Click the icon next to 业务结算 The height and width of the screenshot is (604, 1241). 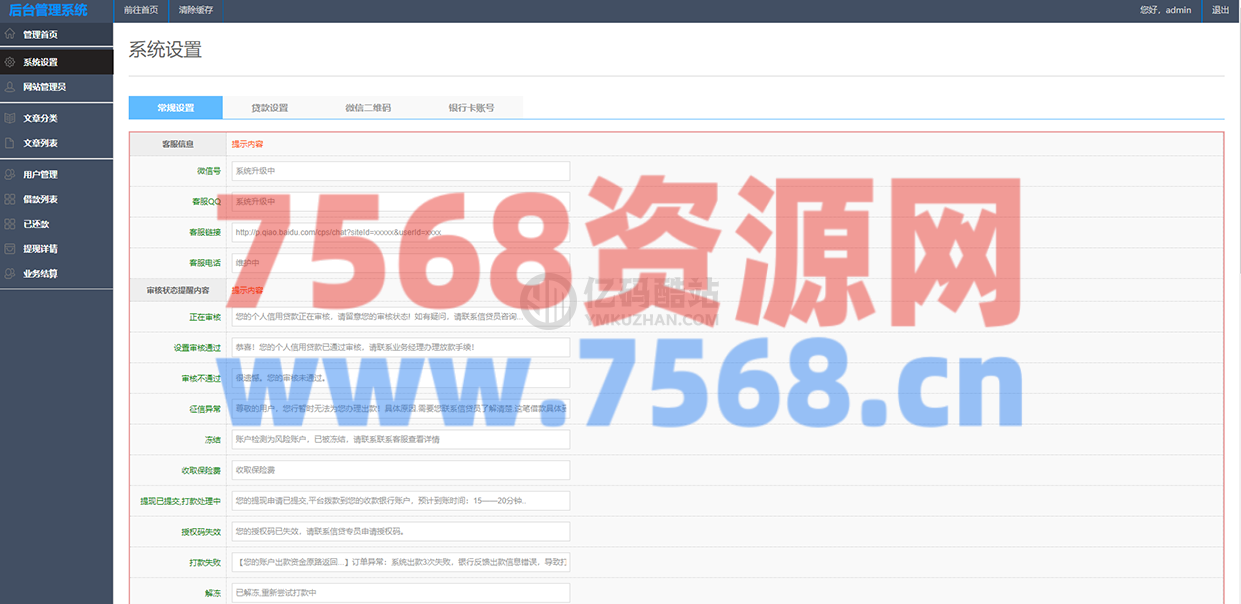[x=10, y=273]
